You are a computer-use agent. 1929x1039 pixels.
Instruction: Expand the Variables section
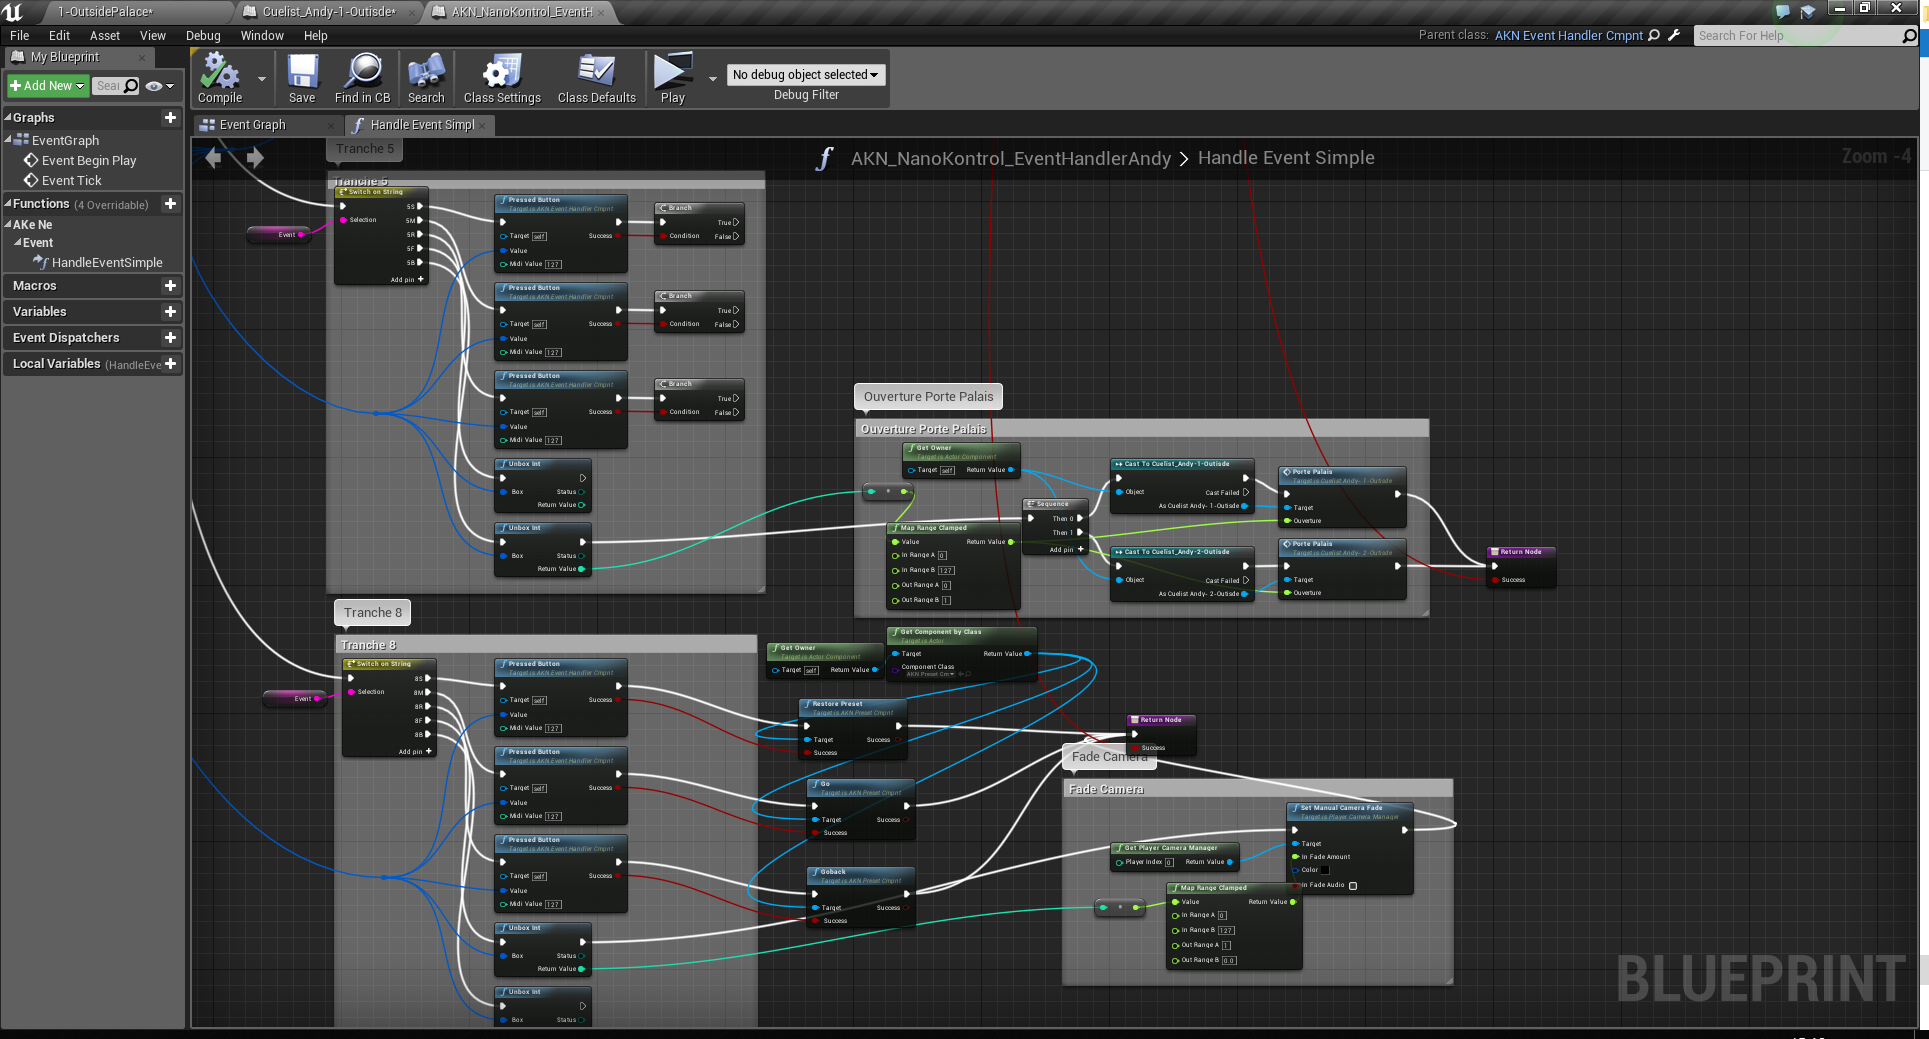(x=39, y=311)
